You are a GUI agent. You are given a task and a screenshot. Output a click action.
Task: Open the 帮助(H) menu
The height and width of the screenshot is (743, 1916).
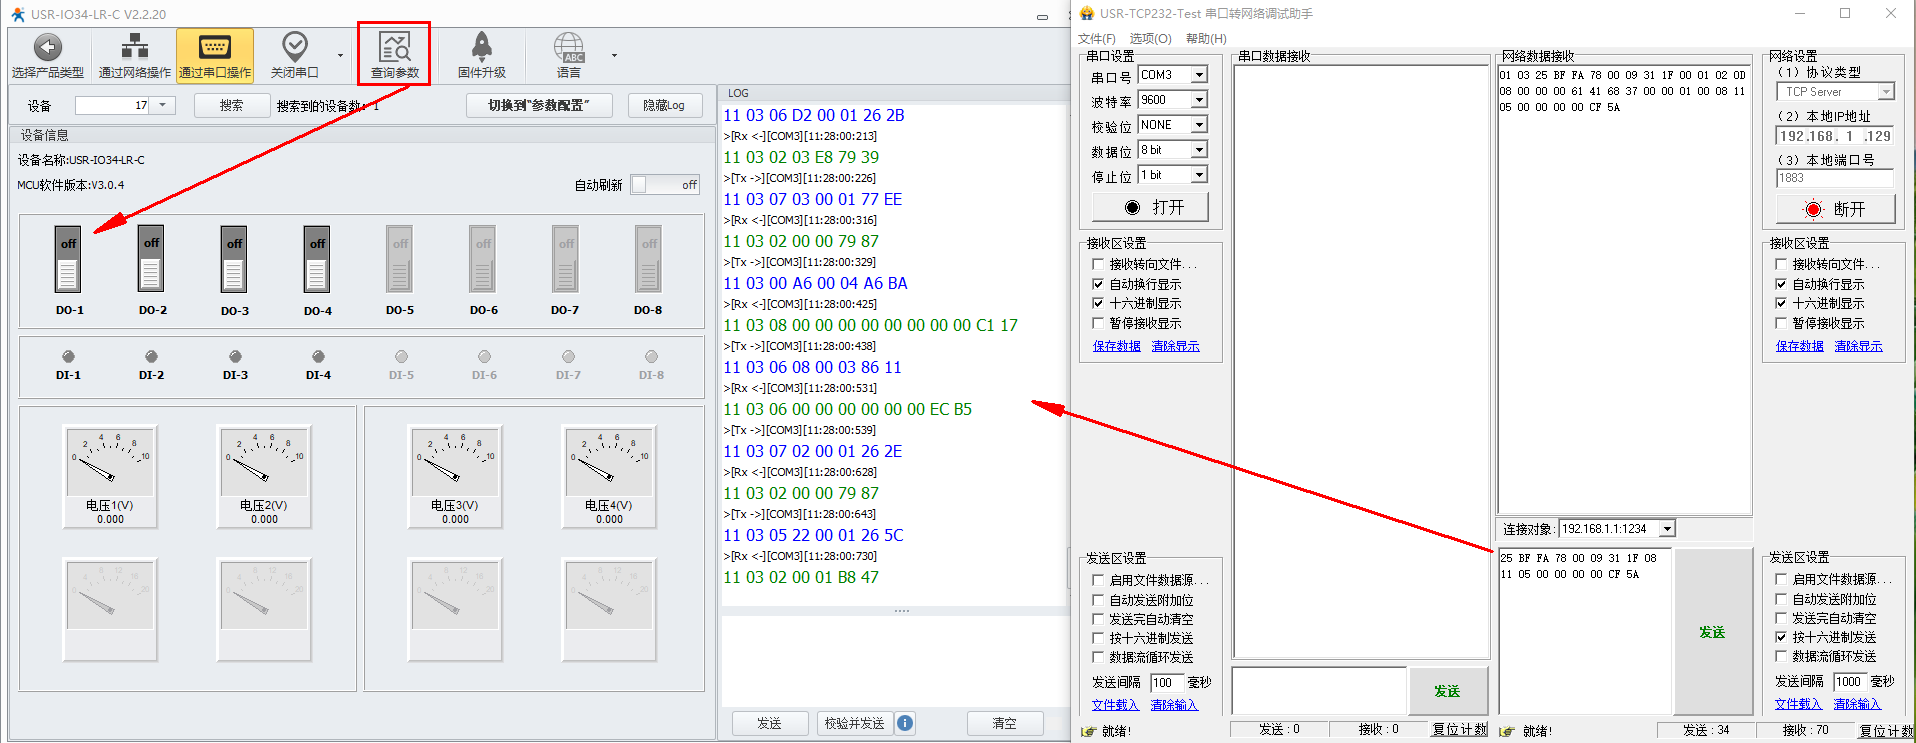1205,38
